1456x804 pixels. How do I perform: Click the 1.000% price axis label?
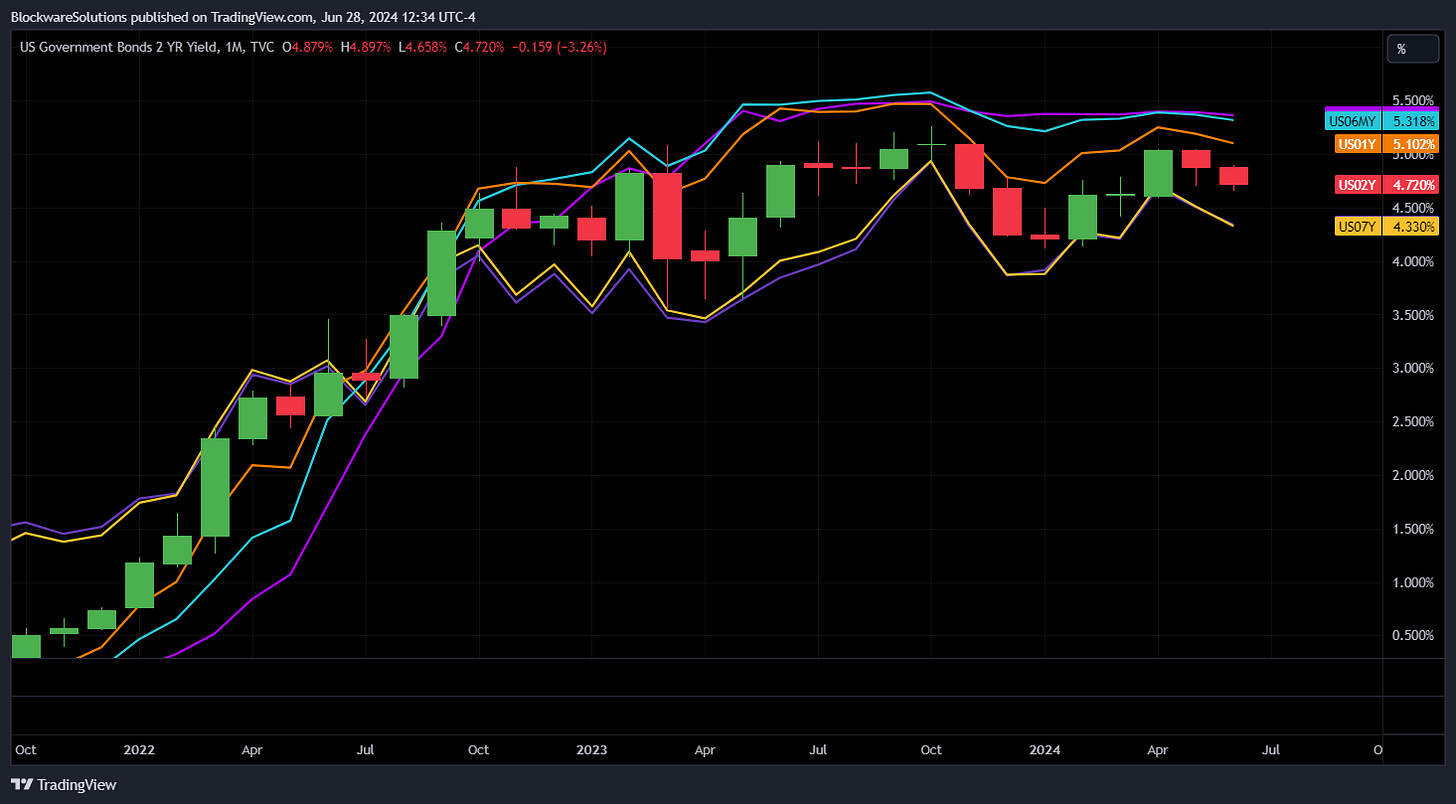click(x=1413, y=582)
